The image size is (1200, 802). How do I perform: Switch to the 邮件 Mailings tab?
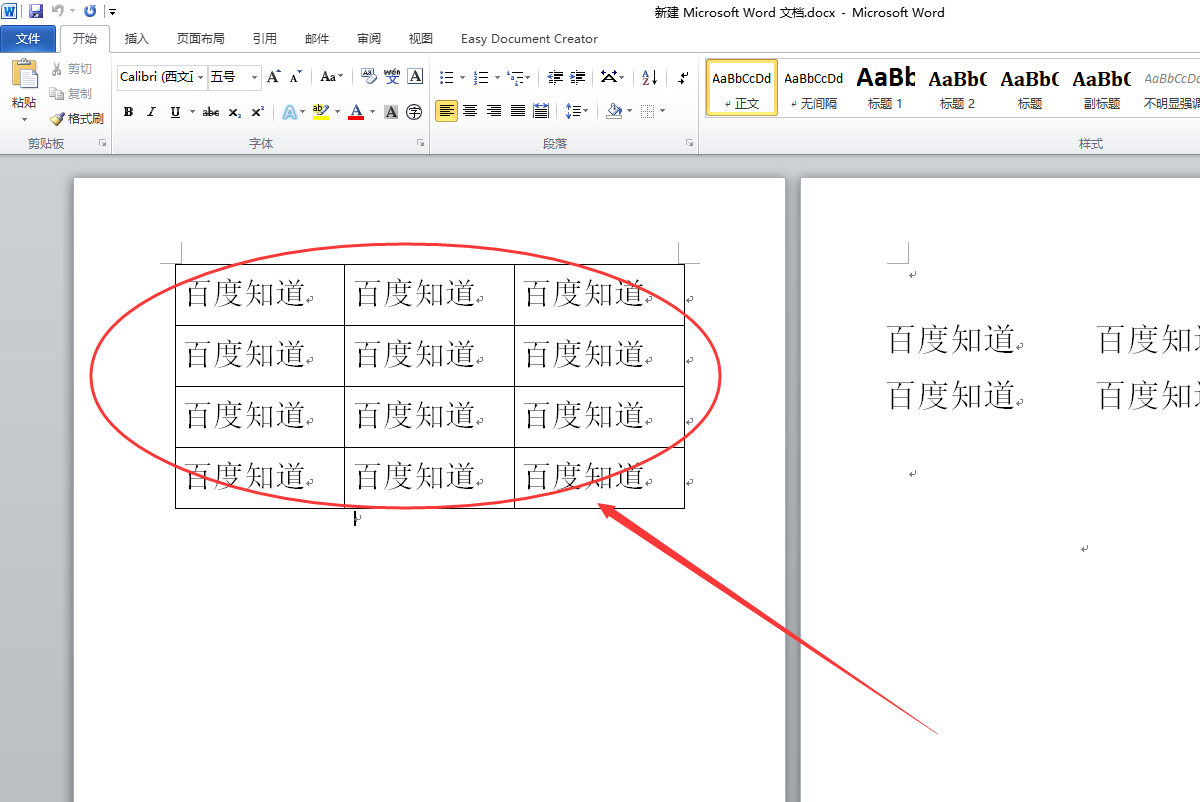pos(317,39)
